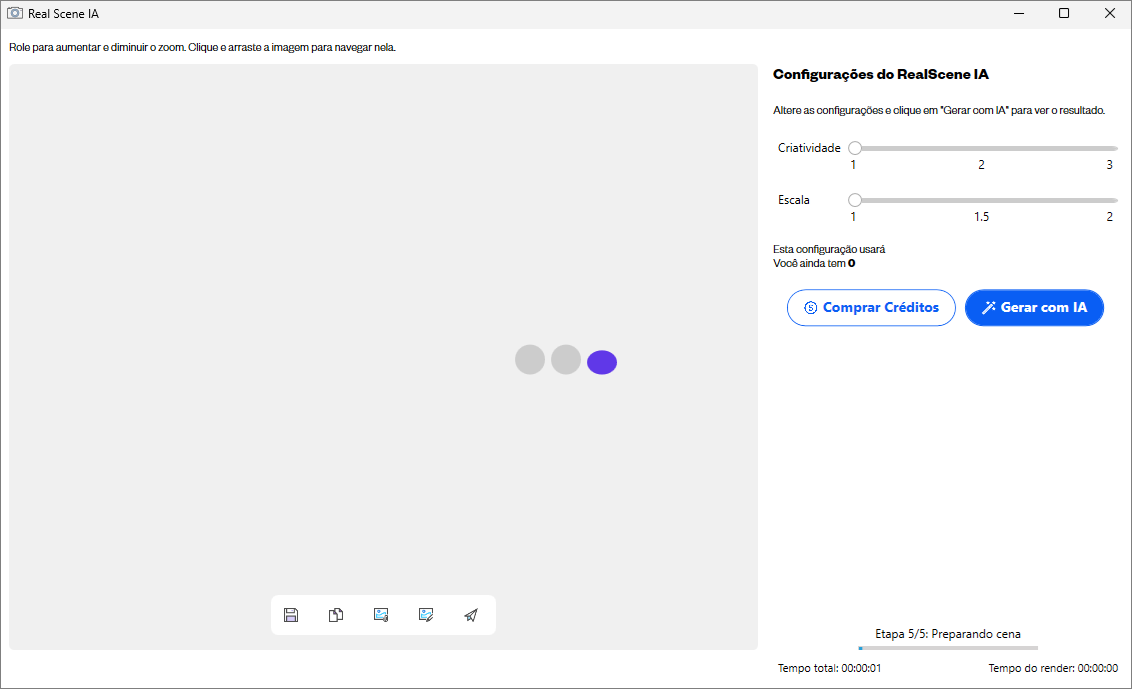1132x689 pixels.
Task: Click the 3 mark under Criatividade
Action: (1110, 165)
